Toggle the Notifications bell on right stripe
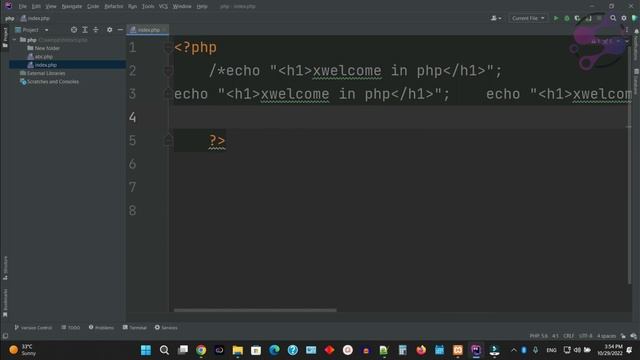The width and height of the screenshot is (640, 360). [636, 32]
